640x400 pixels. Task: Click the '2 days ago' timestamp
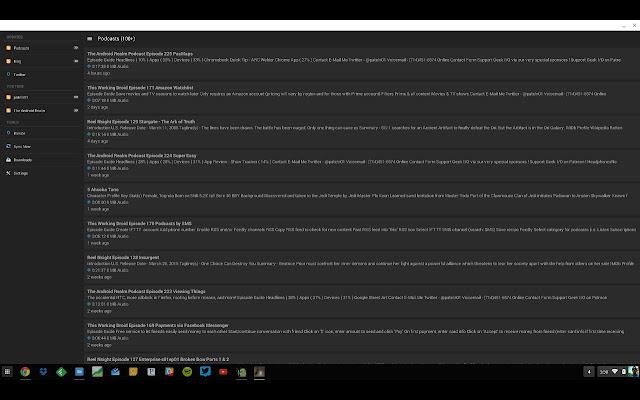tap(98, 107)
